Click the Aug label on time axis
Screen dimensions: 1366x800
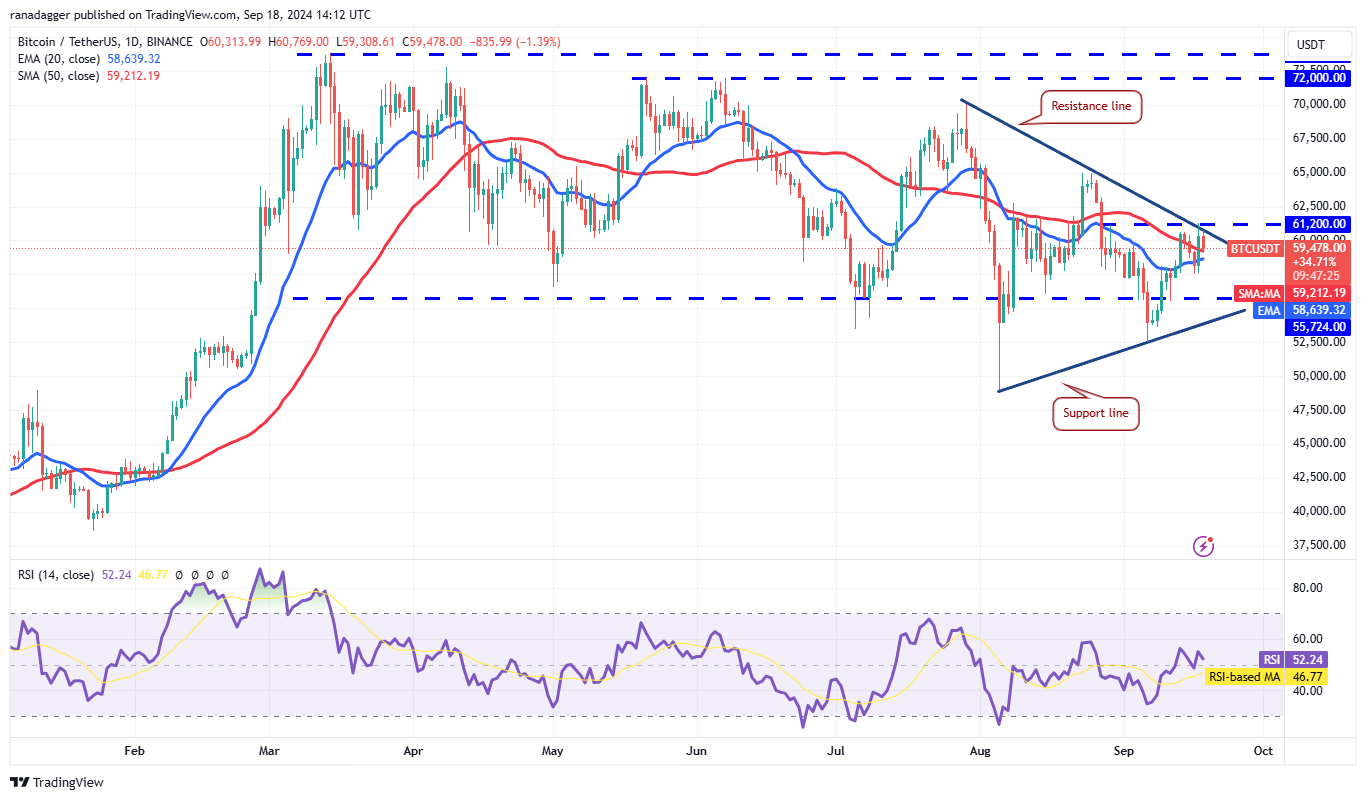tap(981, 750)
